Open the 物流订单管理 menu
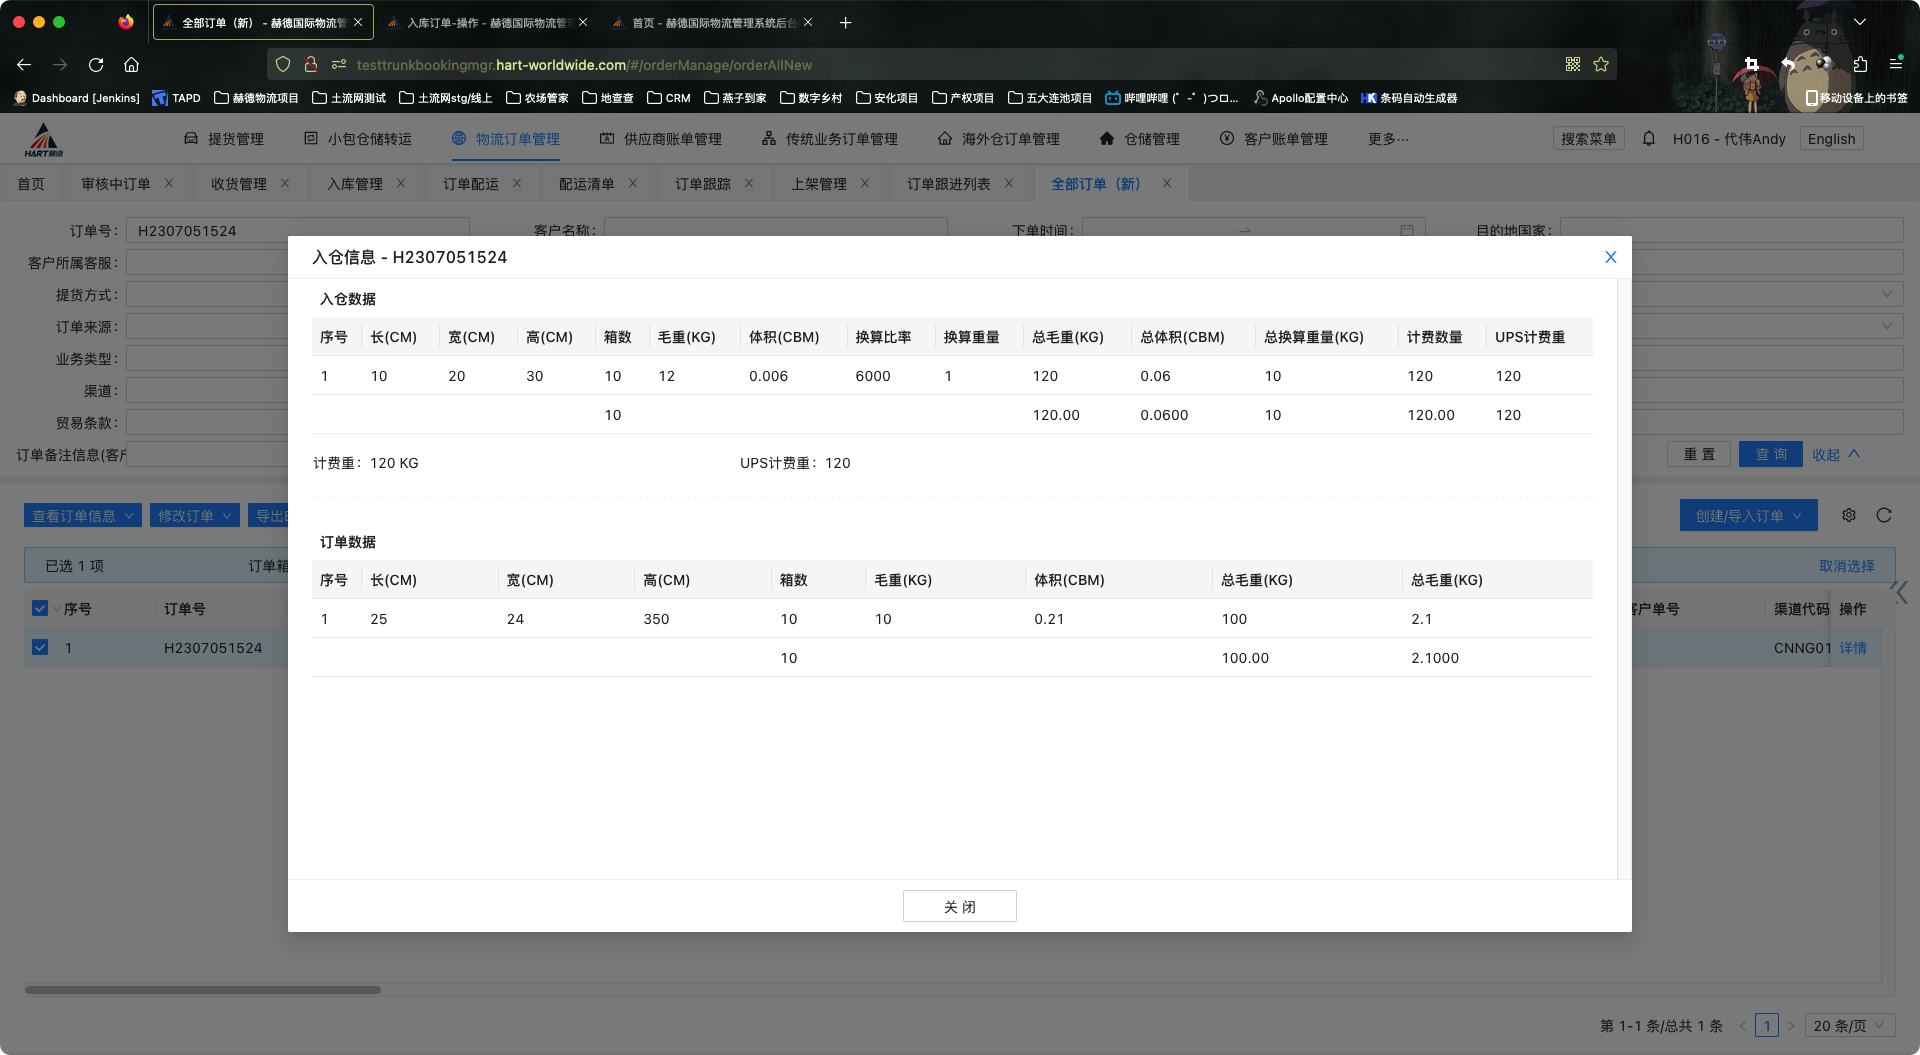1920x1055 pixels. tap(505, 139)
